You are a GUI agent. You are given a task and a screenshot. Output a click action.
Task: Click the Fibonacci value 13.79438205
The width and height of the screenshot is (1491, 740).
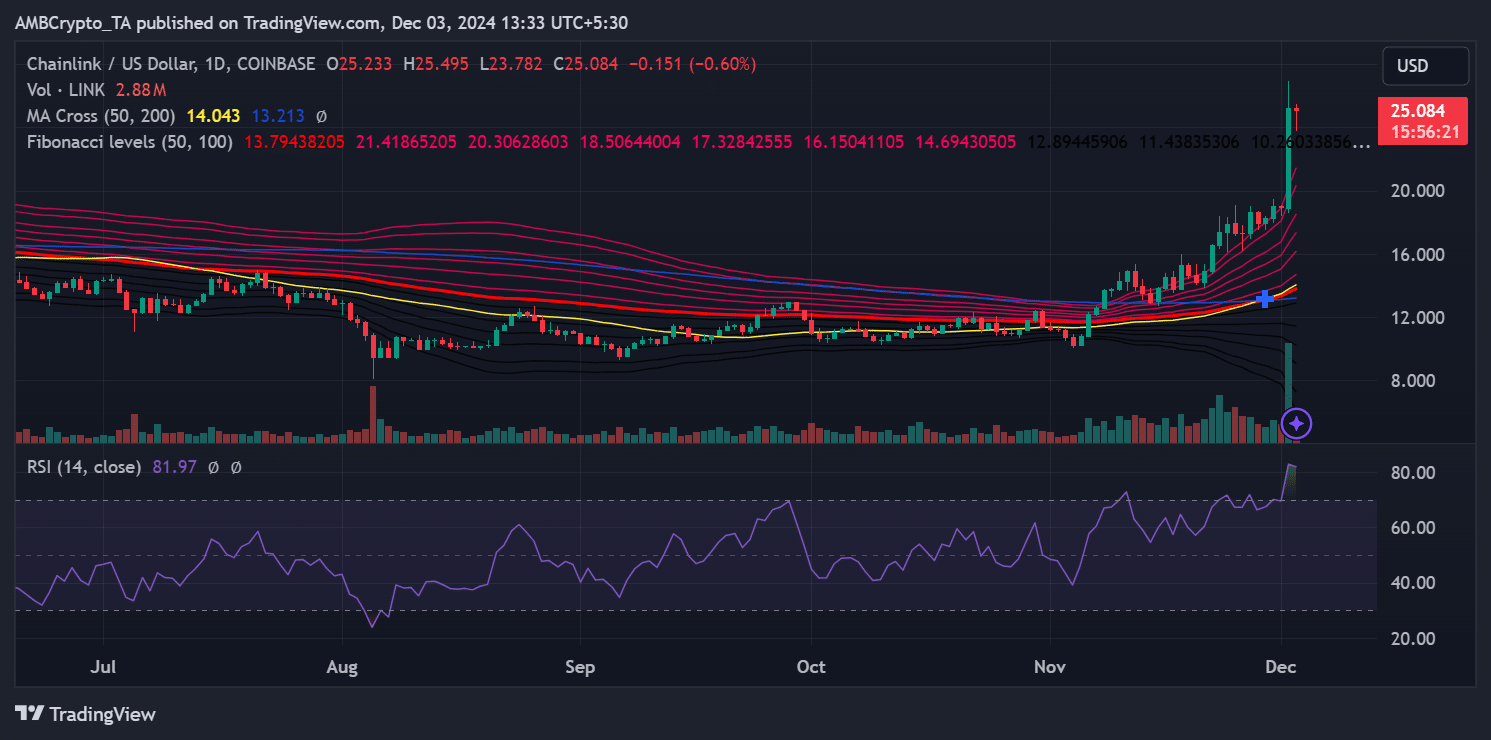point(293,142)
